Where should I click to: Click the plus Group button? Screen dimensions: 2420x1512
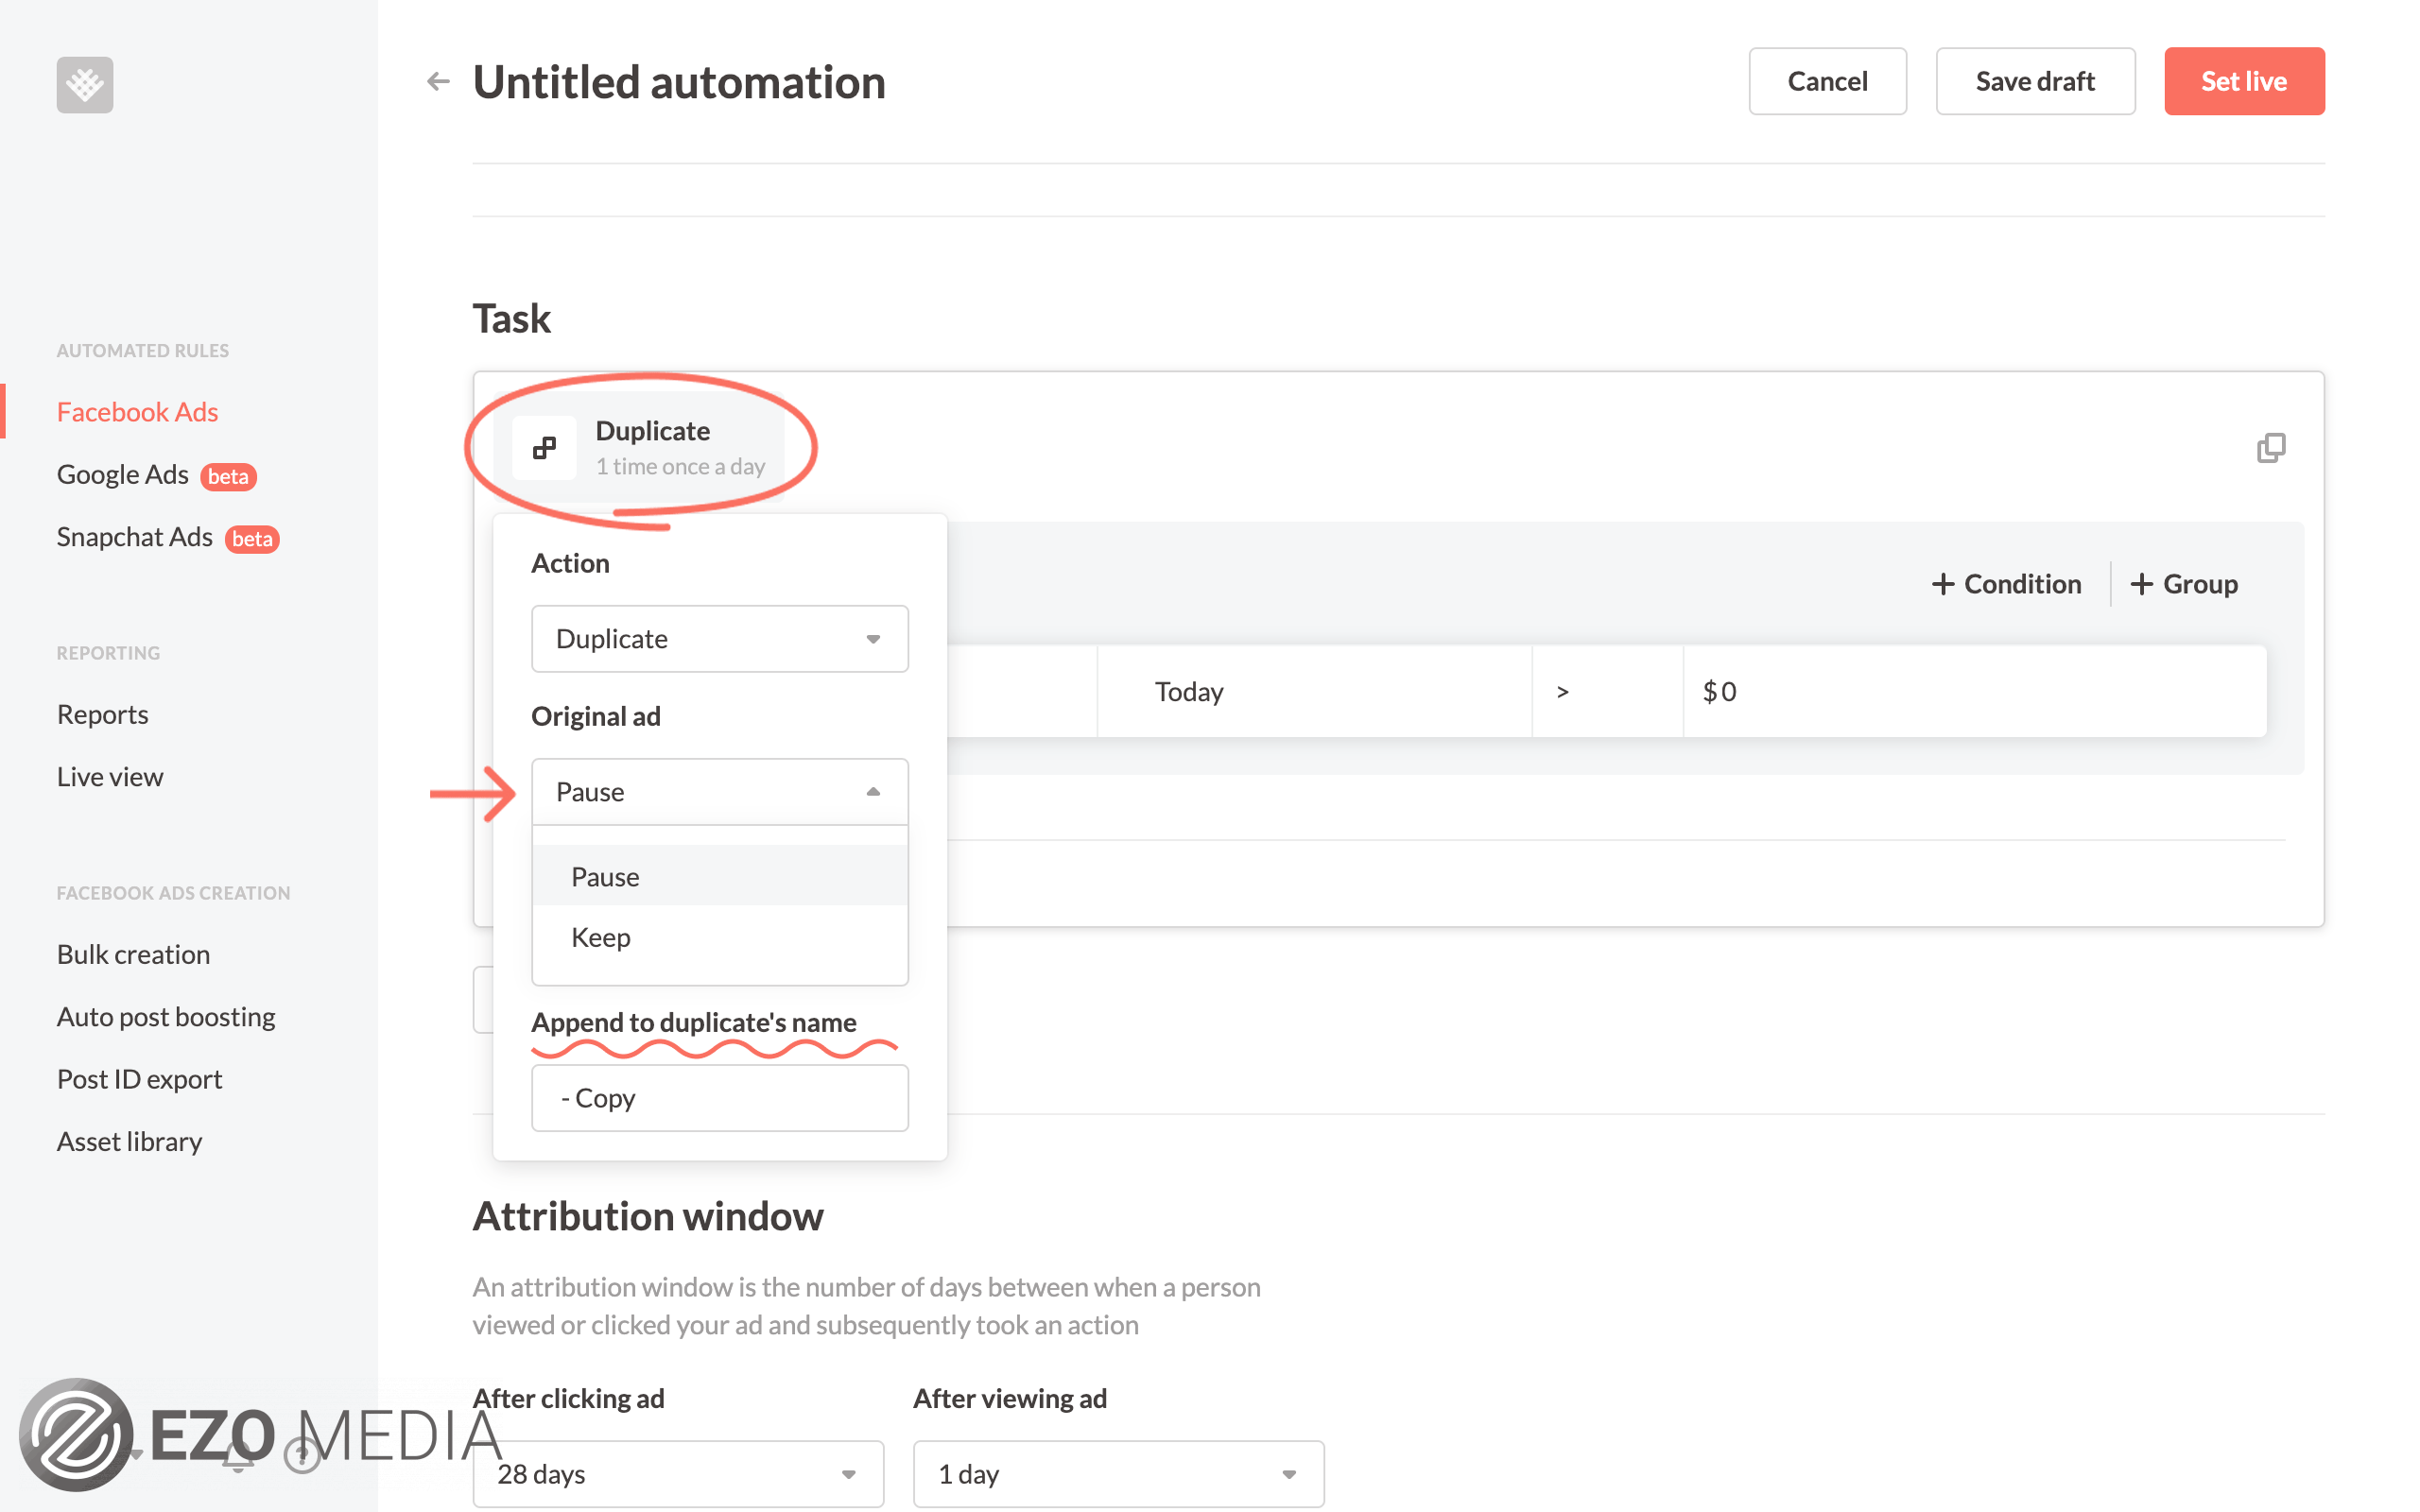[2184, 583]
